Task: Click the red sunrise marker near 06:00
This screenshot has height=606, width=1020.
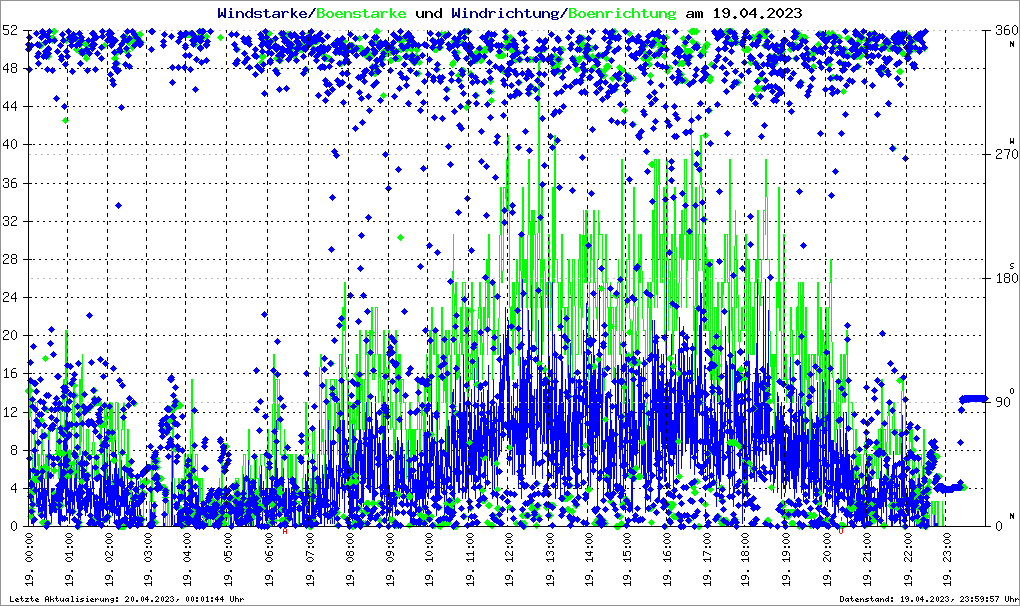Action: tap(286, 531)
